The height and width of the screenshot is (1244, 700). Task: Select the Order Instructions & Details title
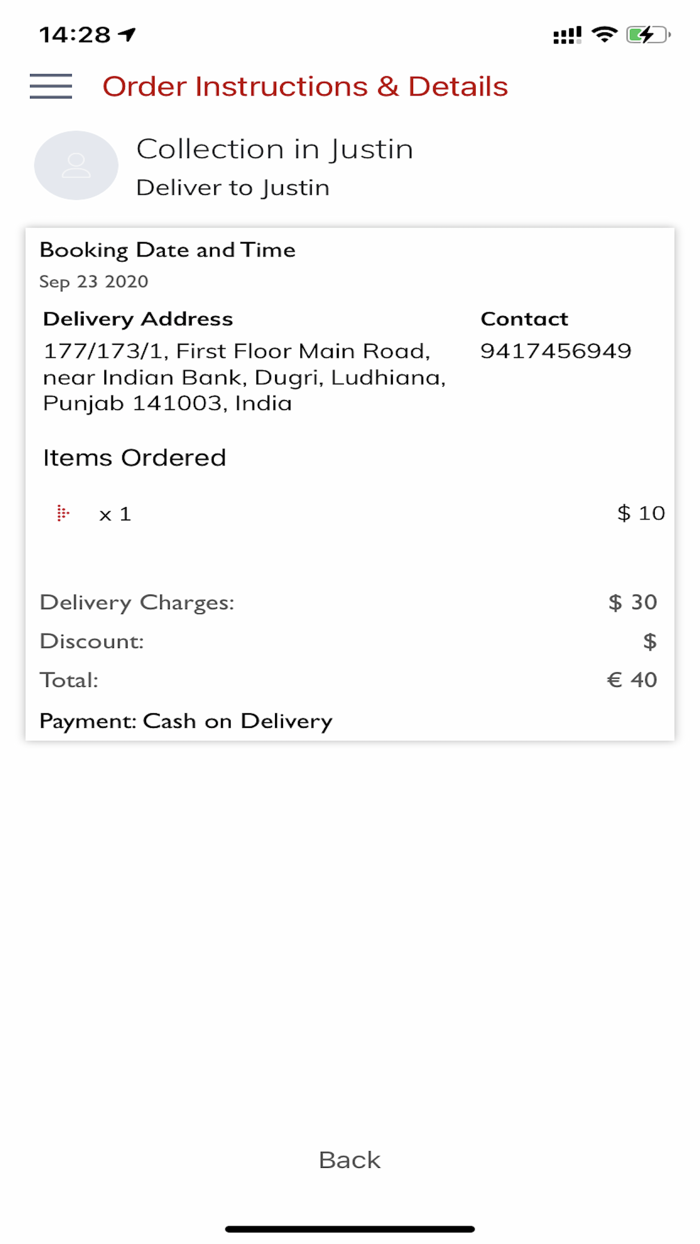click(x=306, y=87)
